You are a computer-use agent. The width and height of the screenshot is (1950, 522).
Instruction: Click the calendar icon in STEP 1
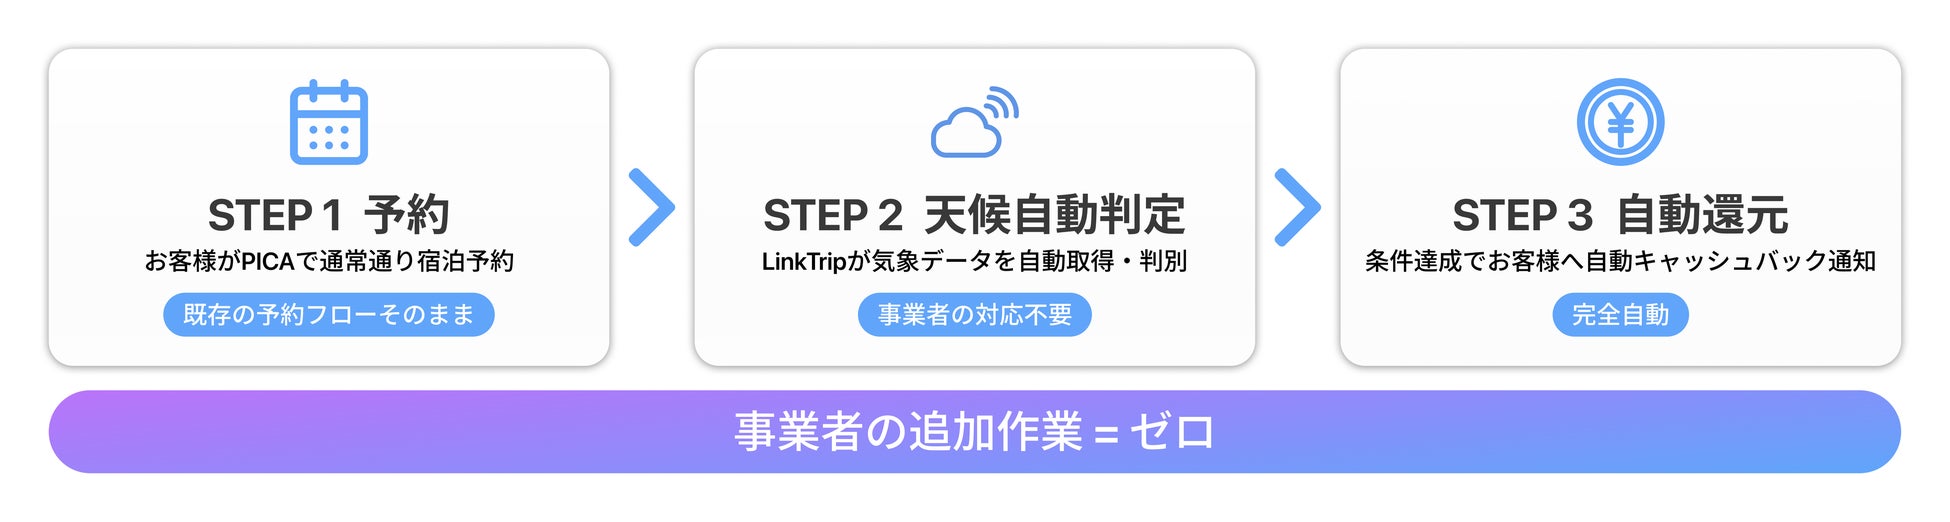[x=329, y=122]
